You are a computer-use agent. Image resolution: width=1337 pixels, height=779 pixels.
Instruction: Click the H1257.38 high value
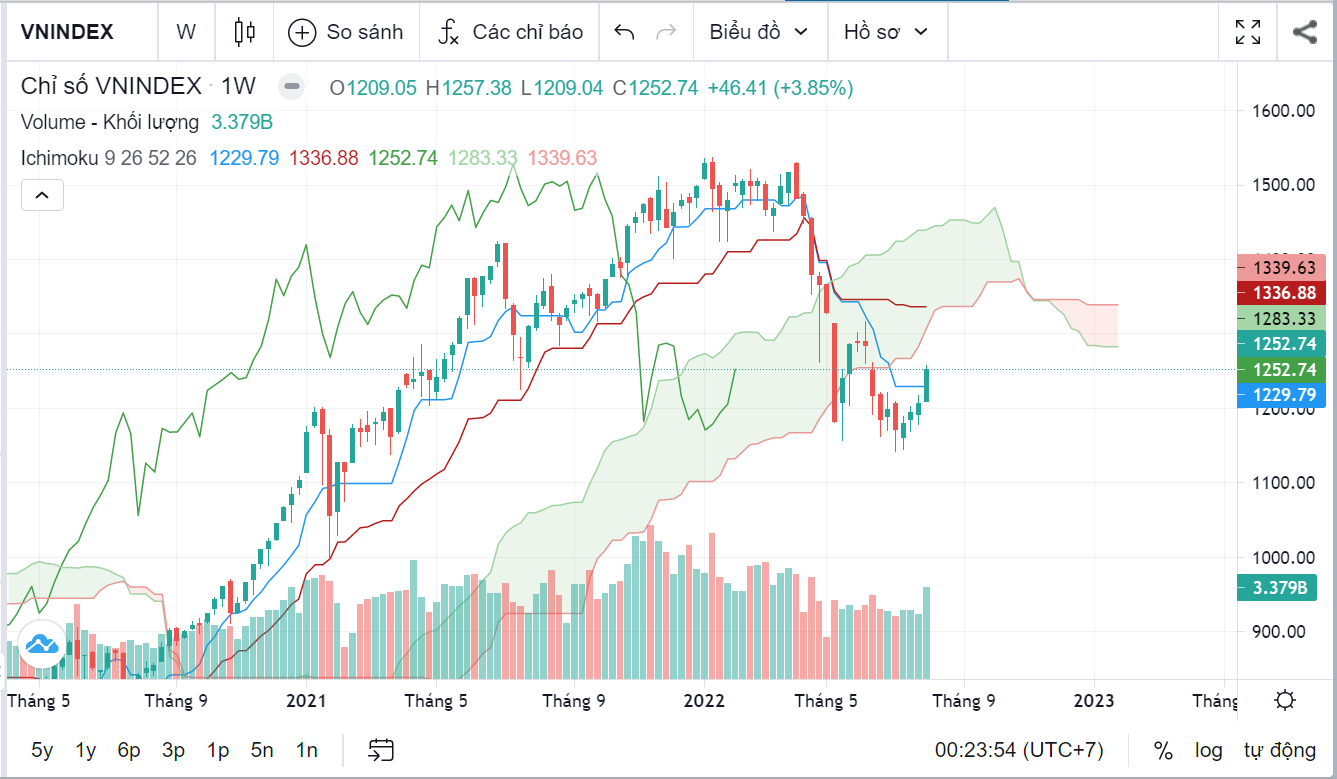pos(468,88)
